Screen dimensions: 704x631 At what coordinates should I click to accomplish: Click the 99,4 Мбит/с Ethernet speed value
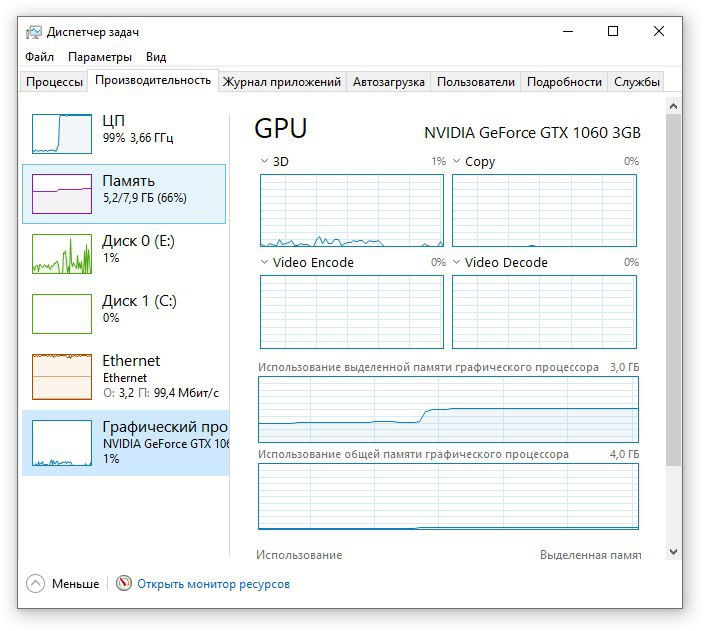186,393
